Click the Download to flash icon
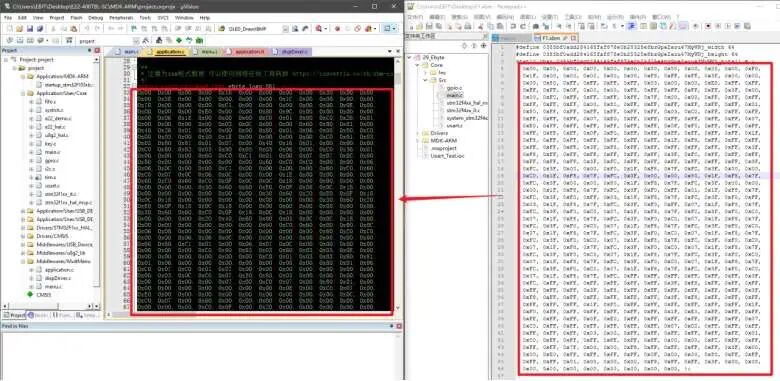 69,40
